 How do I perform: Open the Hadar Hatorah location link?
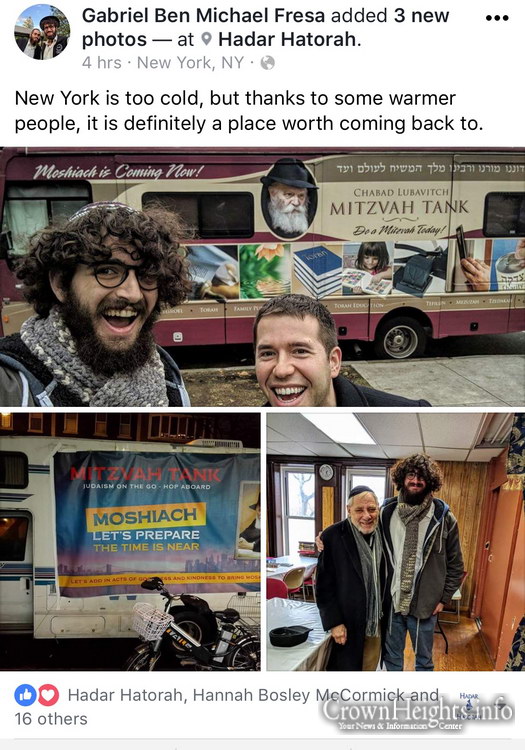[287, 39]
